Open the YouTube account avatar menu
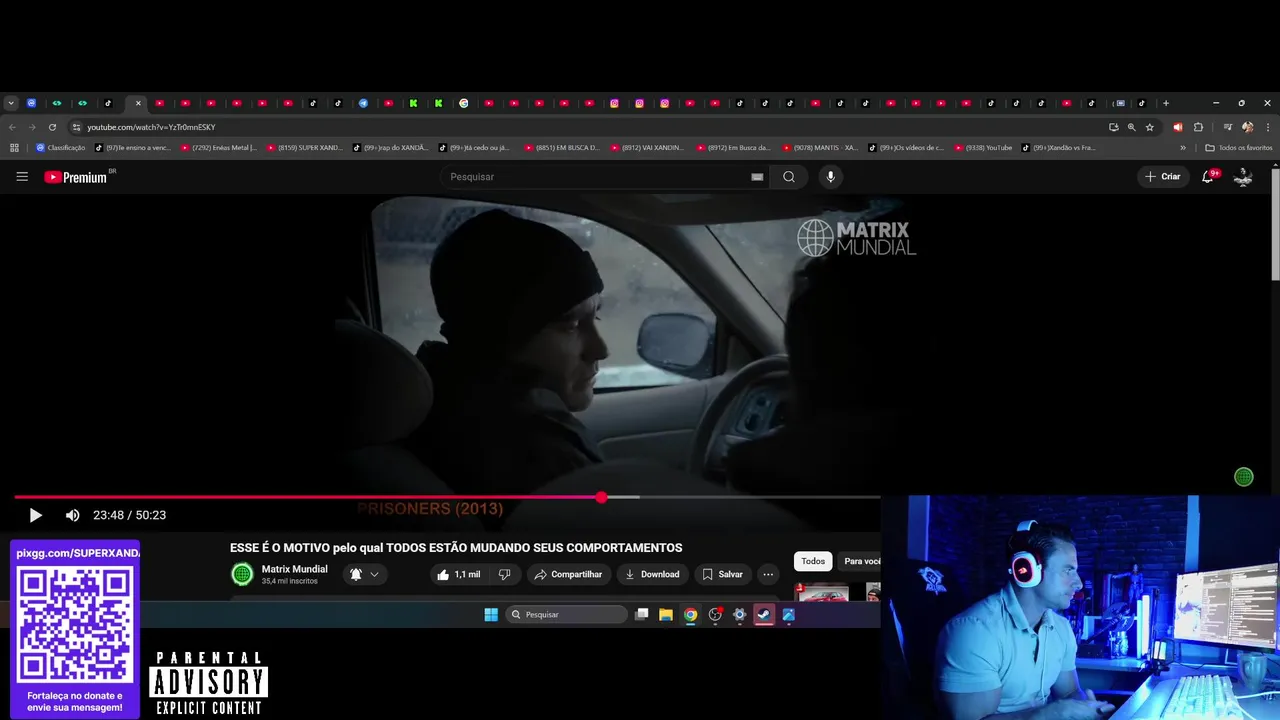Viewport: 1280px width, 720px height. pyautogui.click(x=1243, y=177)
